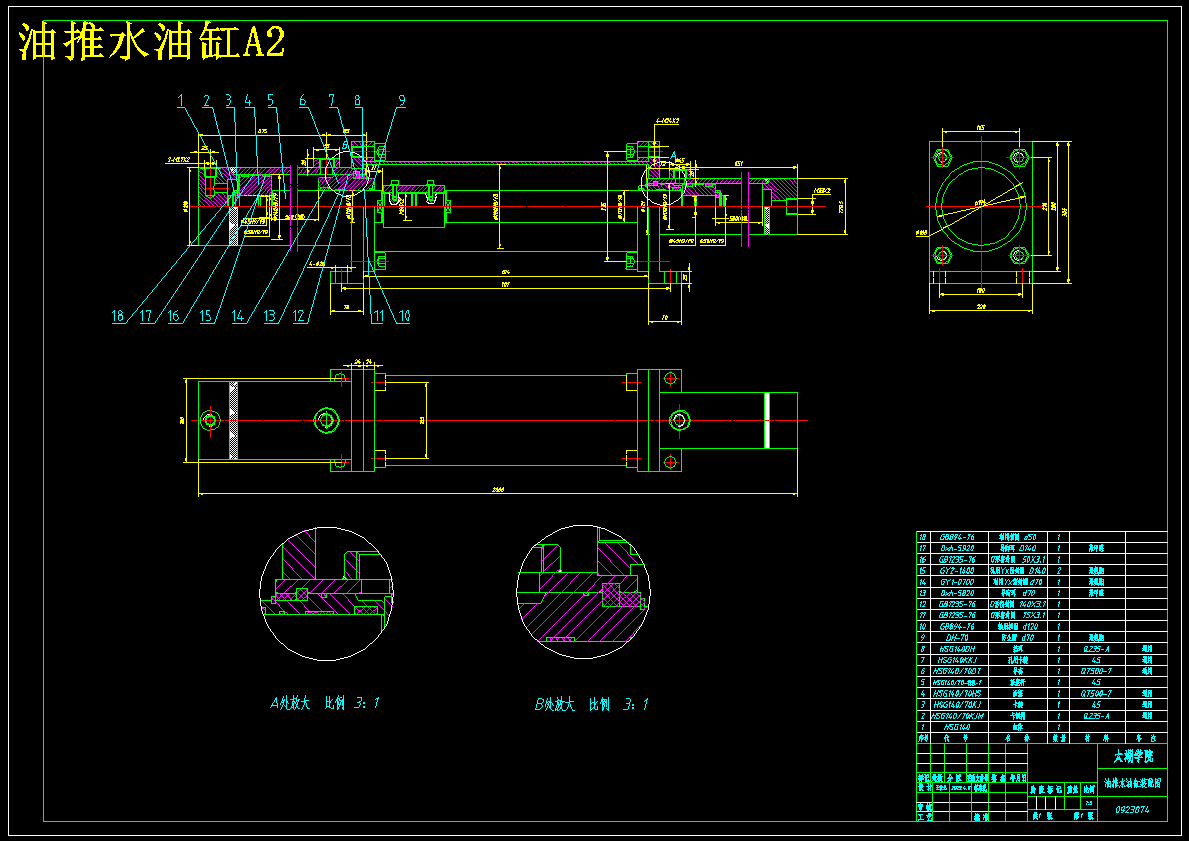Image resolution: width=1189 pixels, height=841 pixels.
Task: Pick part balloon number 17
Action: click(x=145, y=316)
